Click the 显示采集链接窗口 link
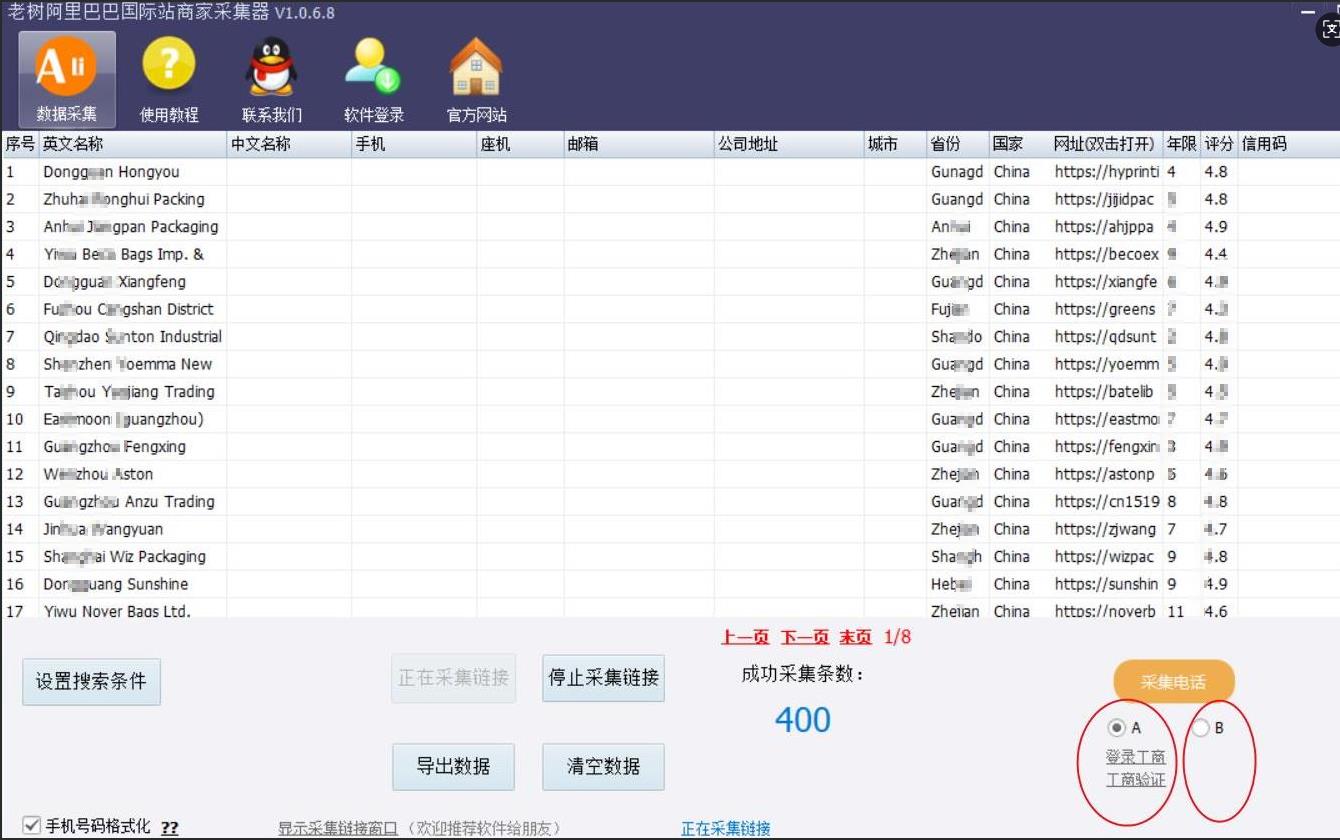 (337, 828)
